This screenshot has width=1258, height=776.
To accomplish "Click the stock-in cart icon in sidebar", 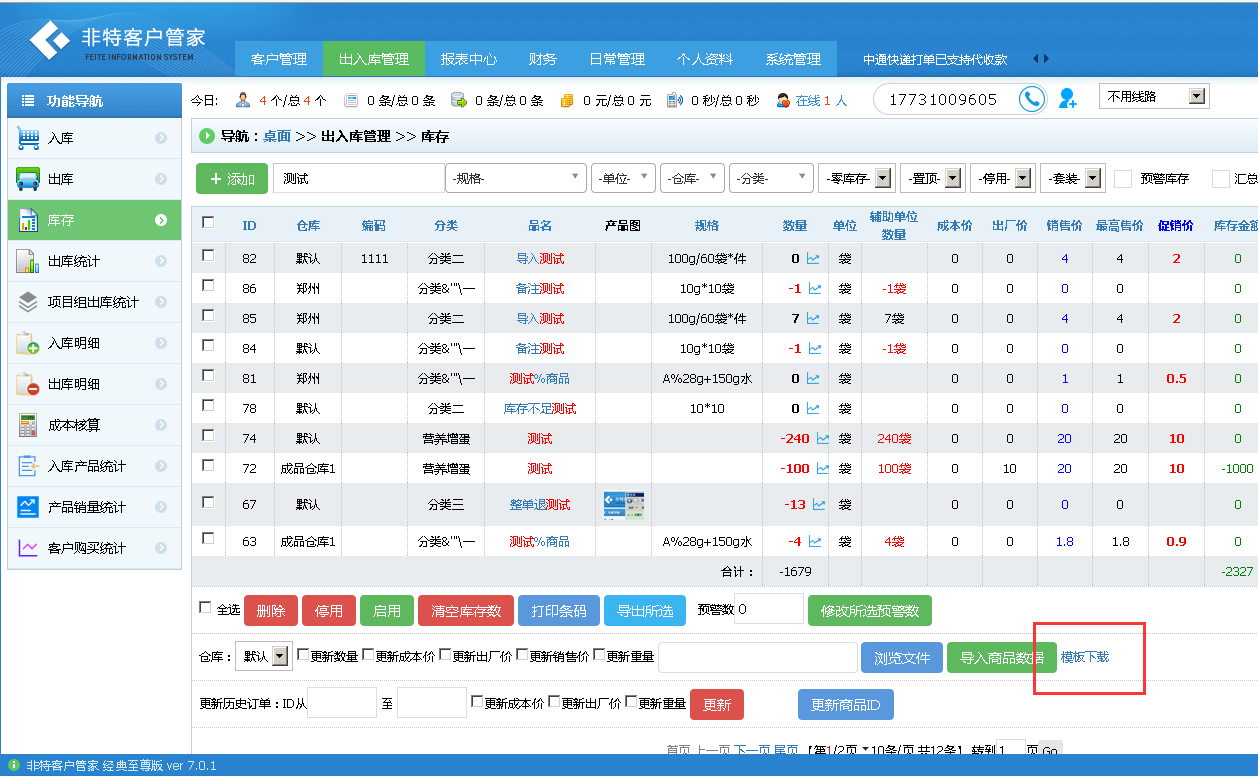I will [28, 138].
